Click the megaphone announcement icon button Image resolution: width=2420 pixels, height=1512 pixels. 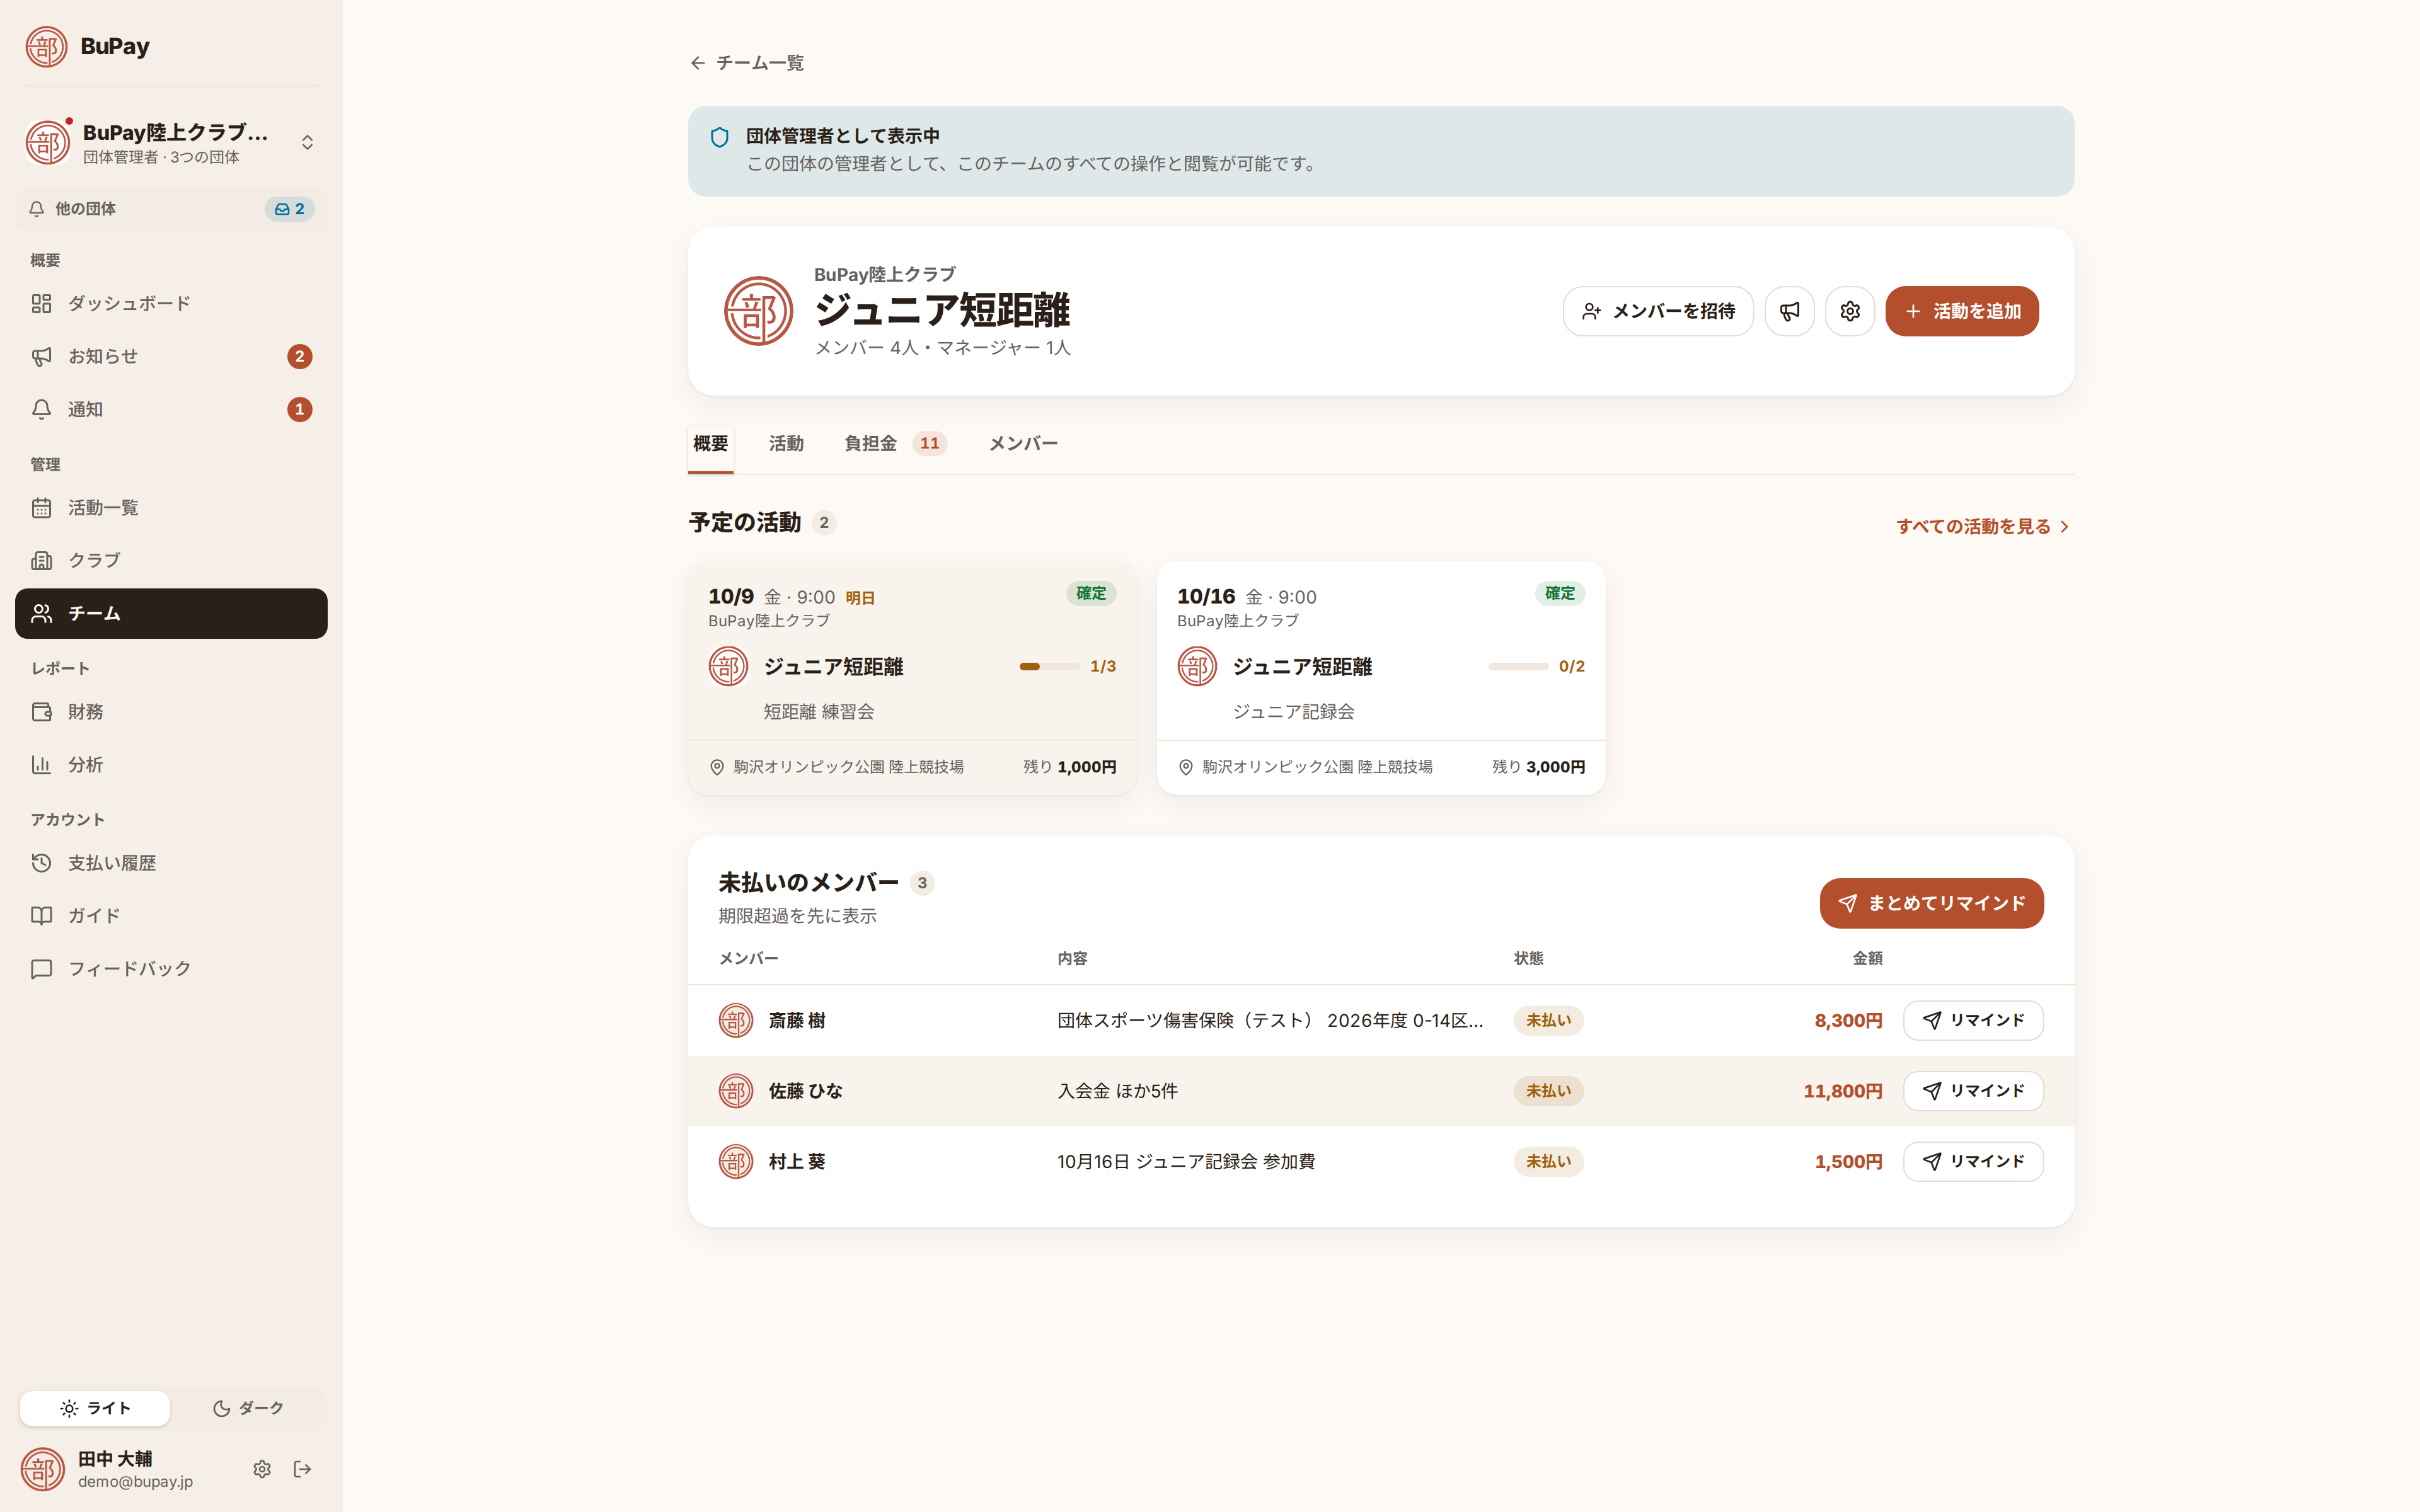tap(1789, 311)
